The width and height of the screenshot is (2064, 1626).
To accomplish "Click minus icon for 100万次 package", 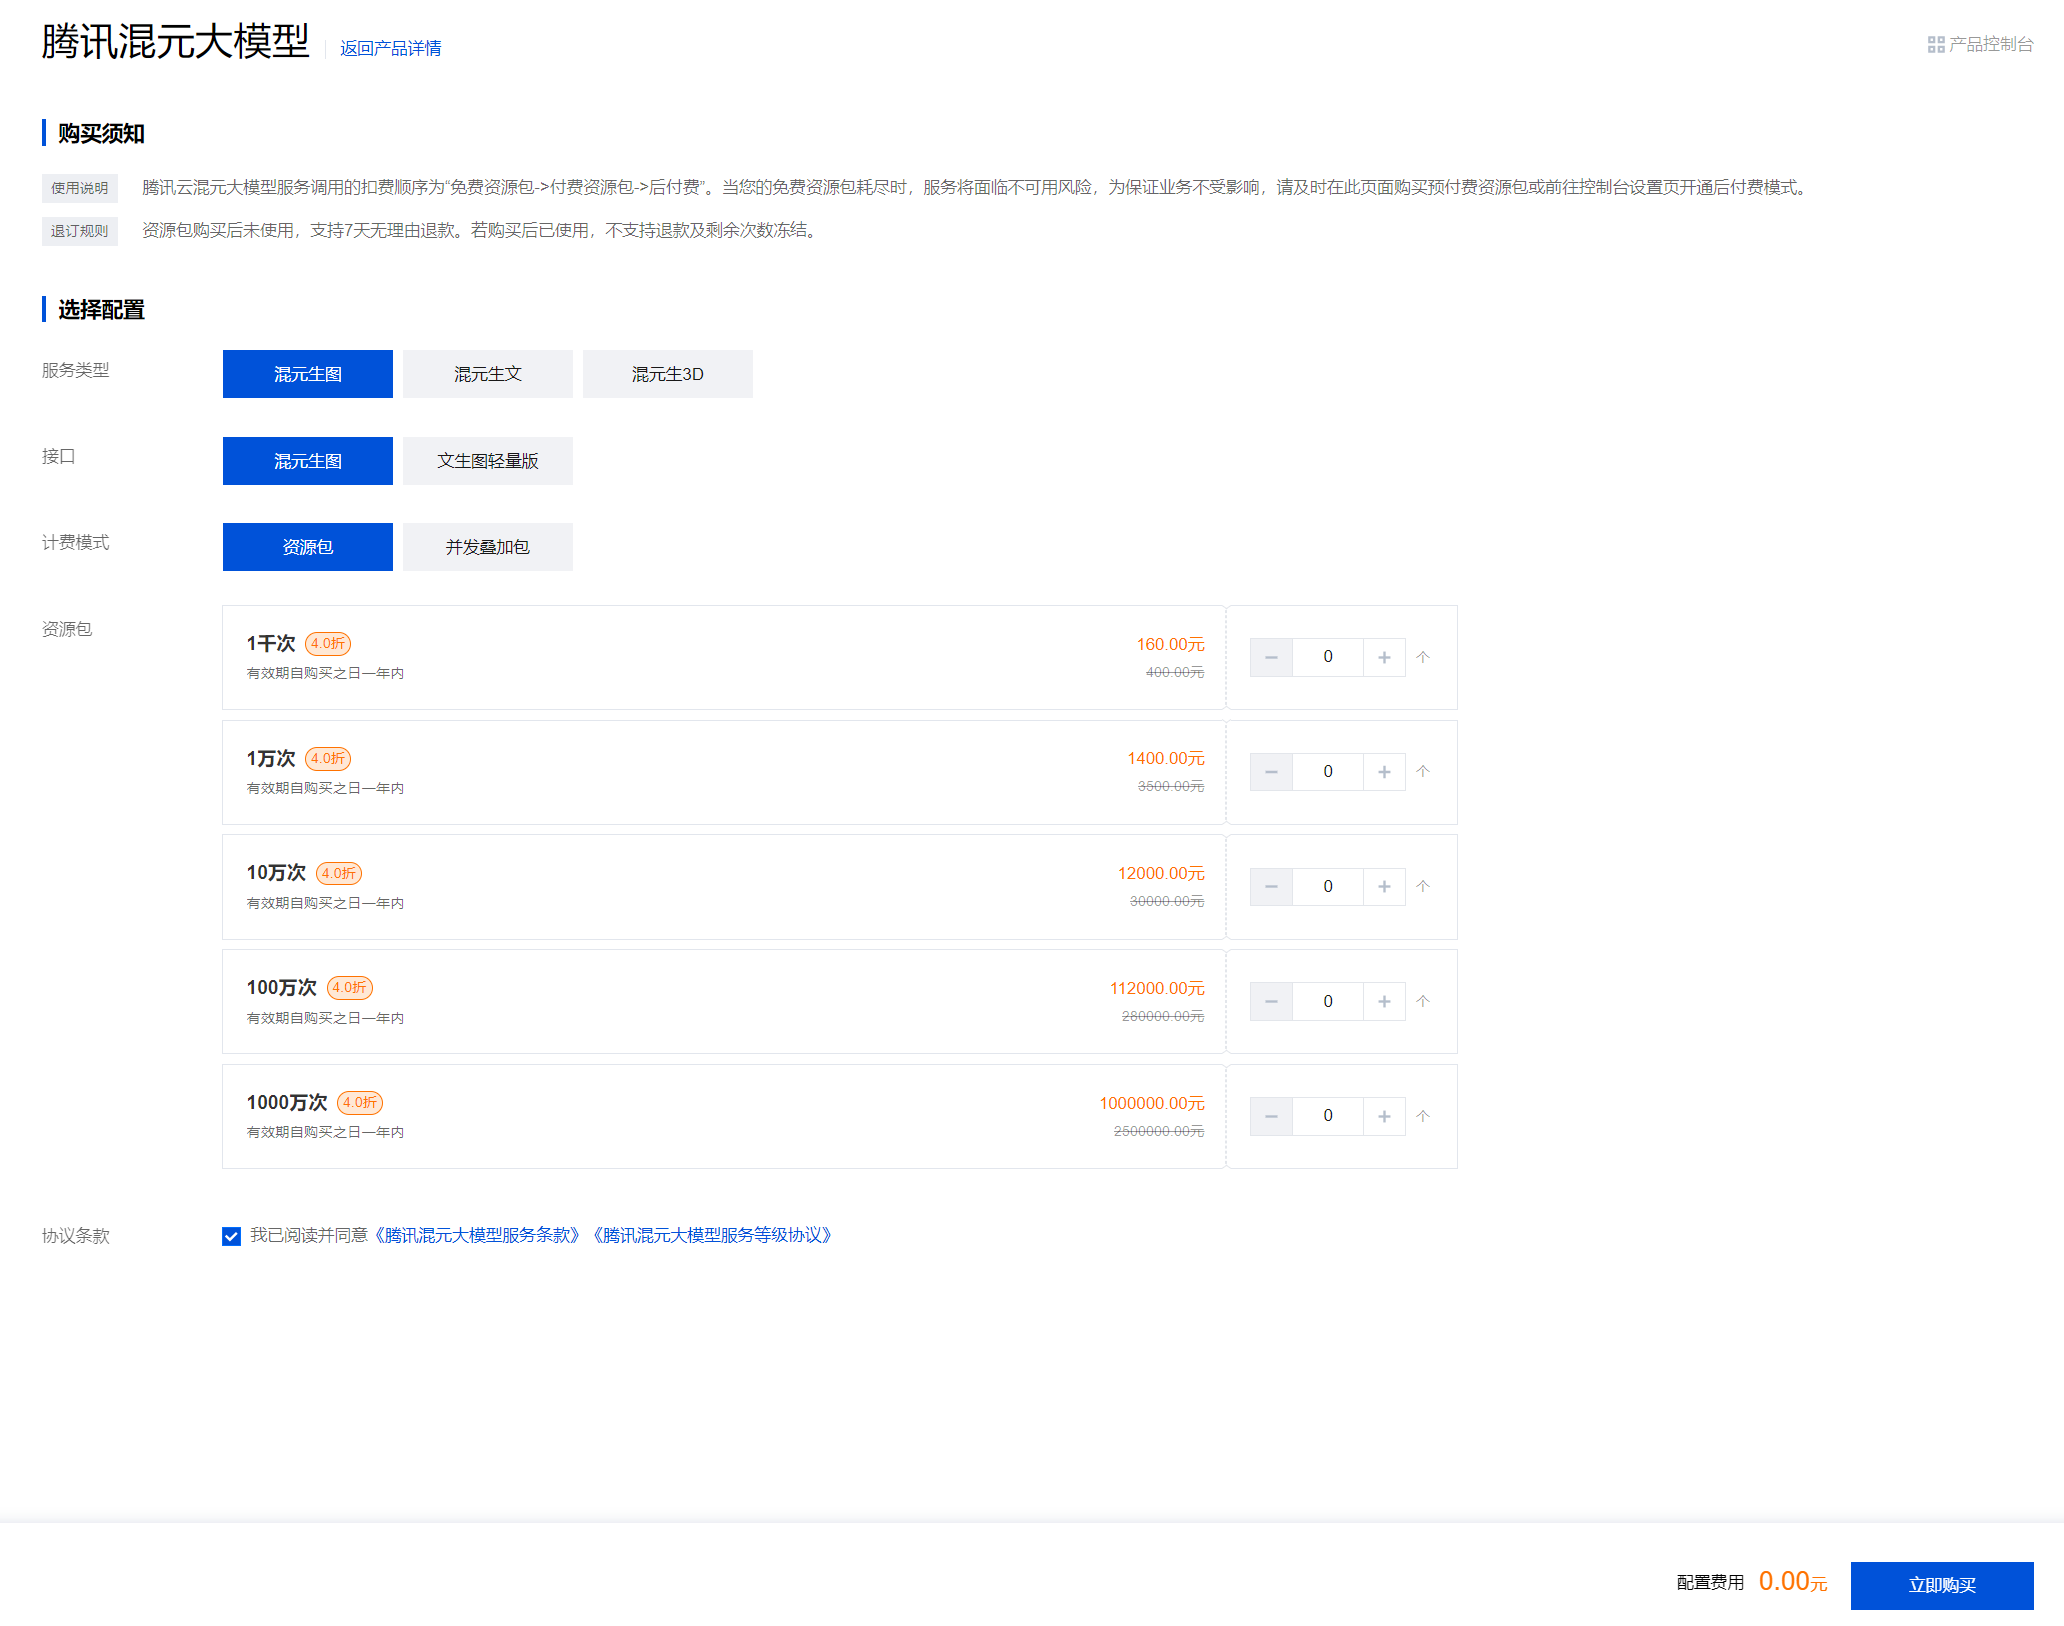I will tap(1271, 1001).
